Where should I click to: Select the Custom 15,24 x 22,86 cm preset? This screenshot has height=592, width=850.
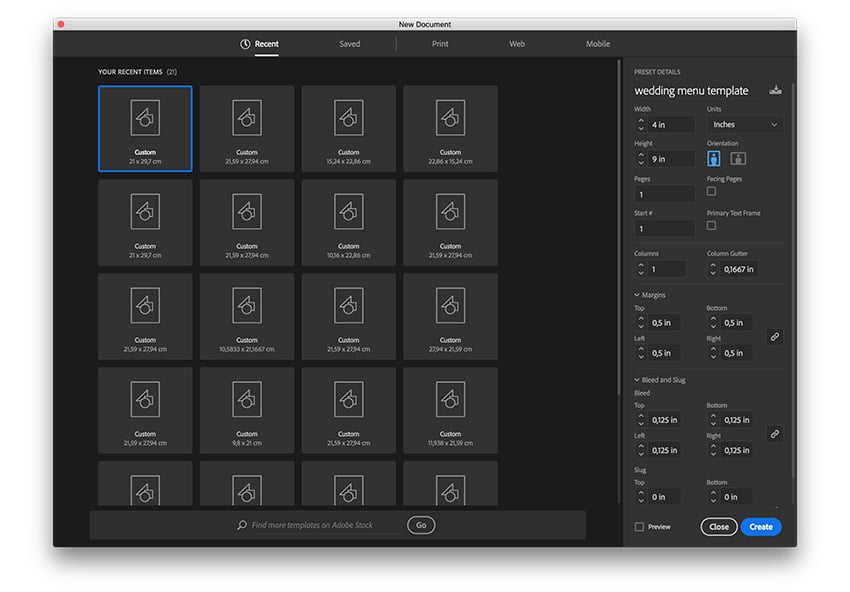pyautogui.click(x=349, y=128)
